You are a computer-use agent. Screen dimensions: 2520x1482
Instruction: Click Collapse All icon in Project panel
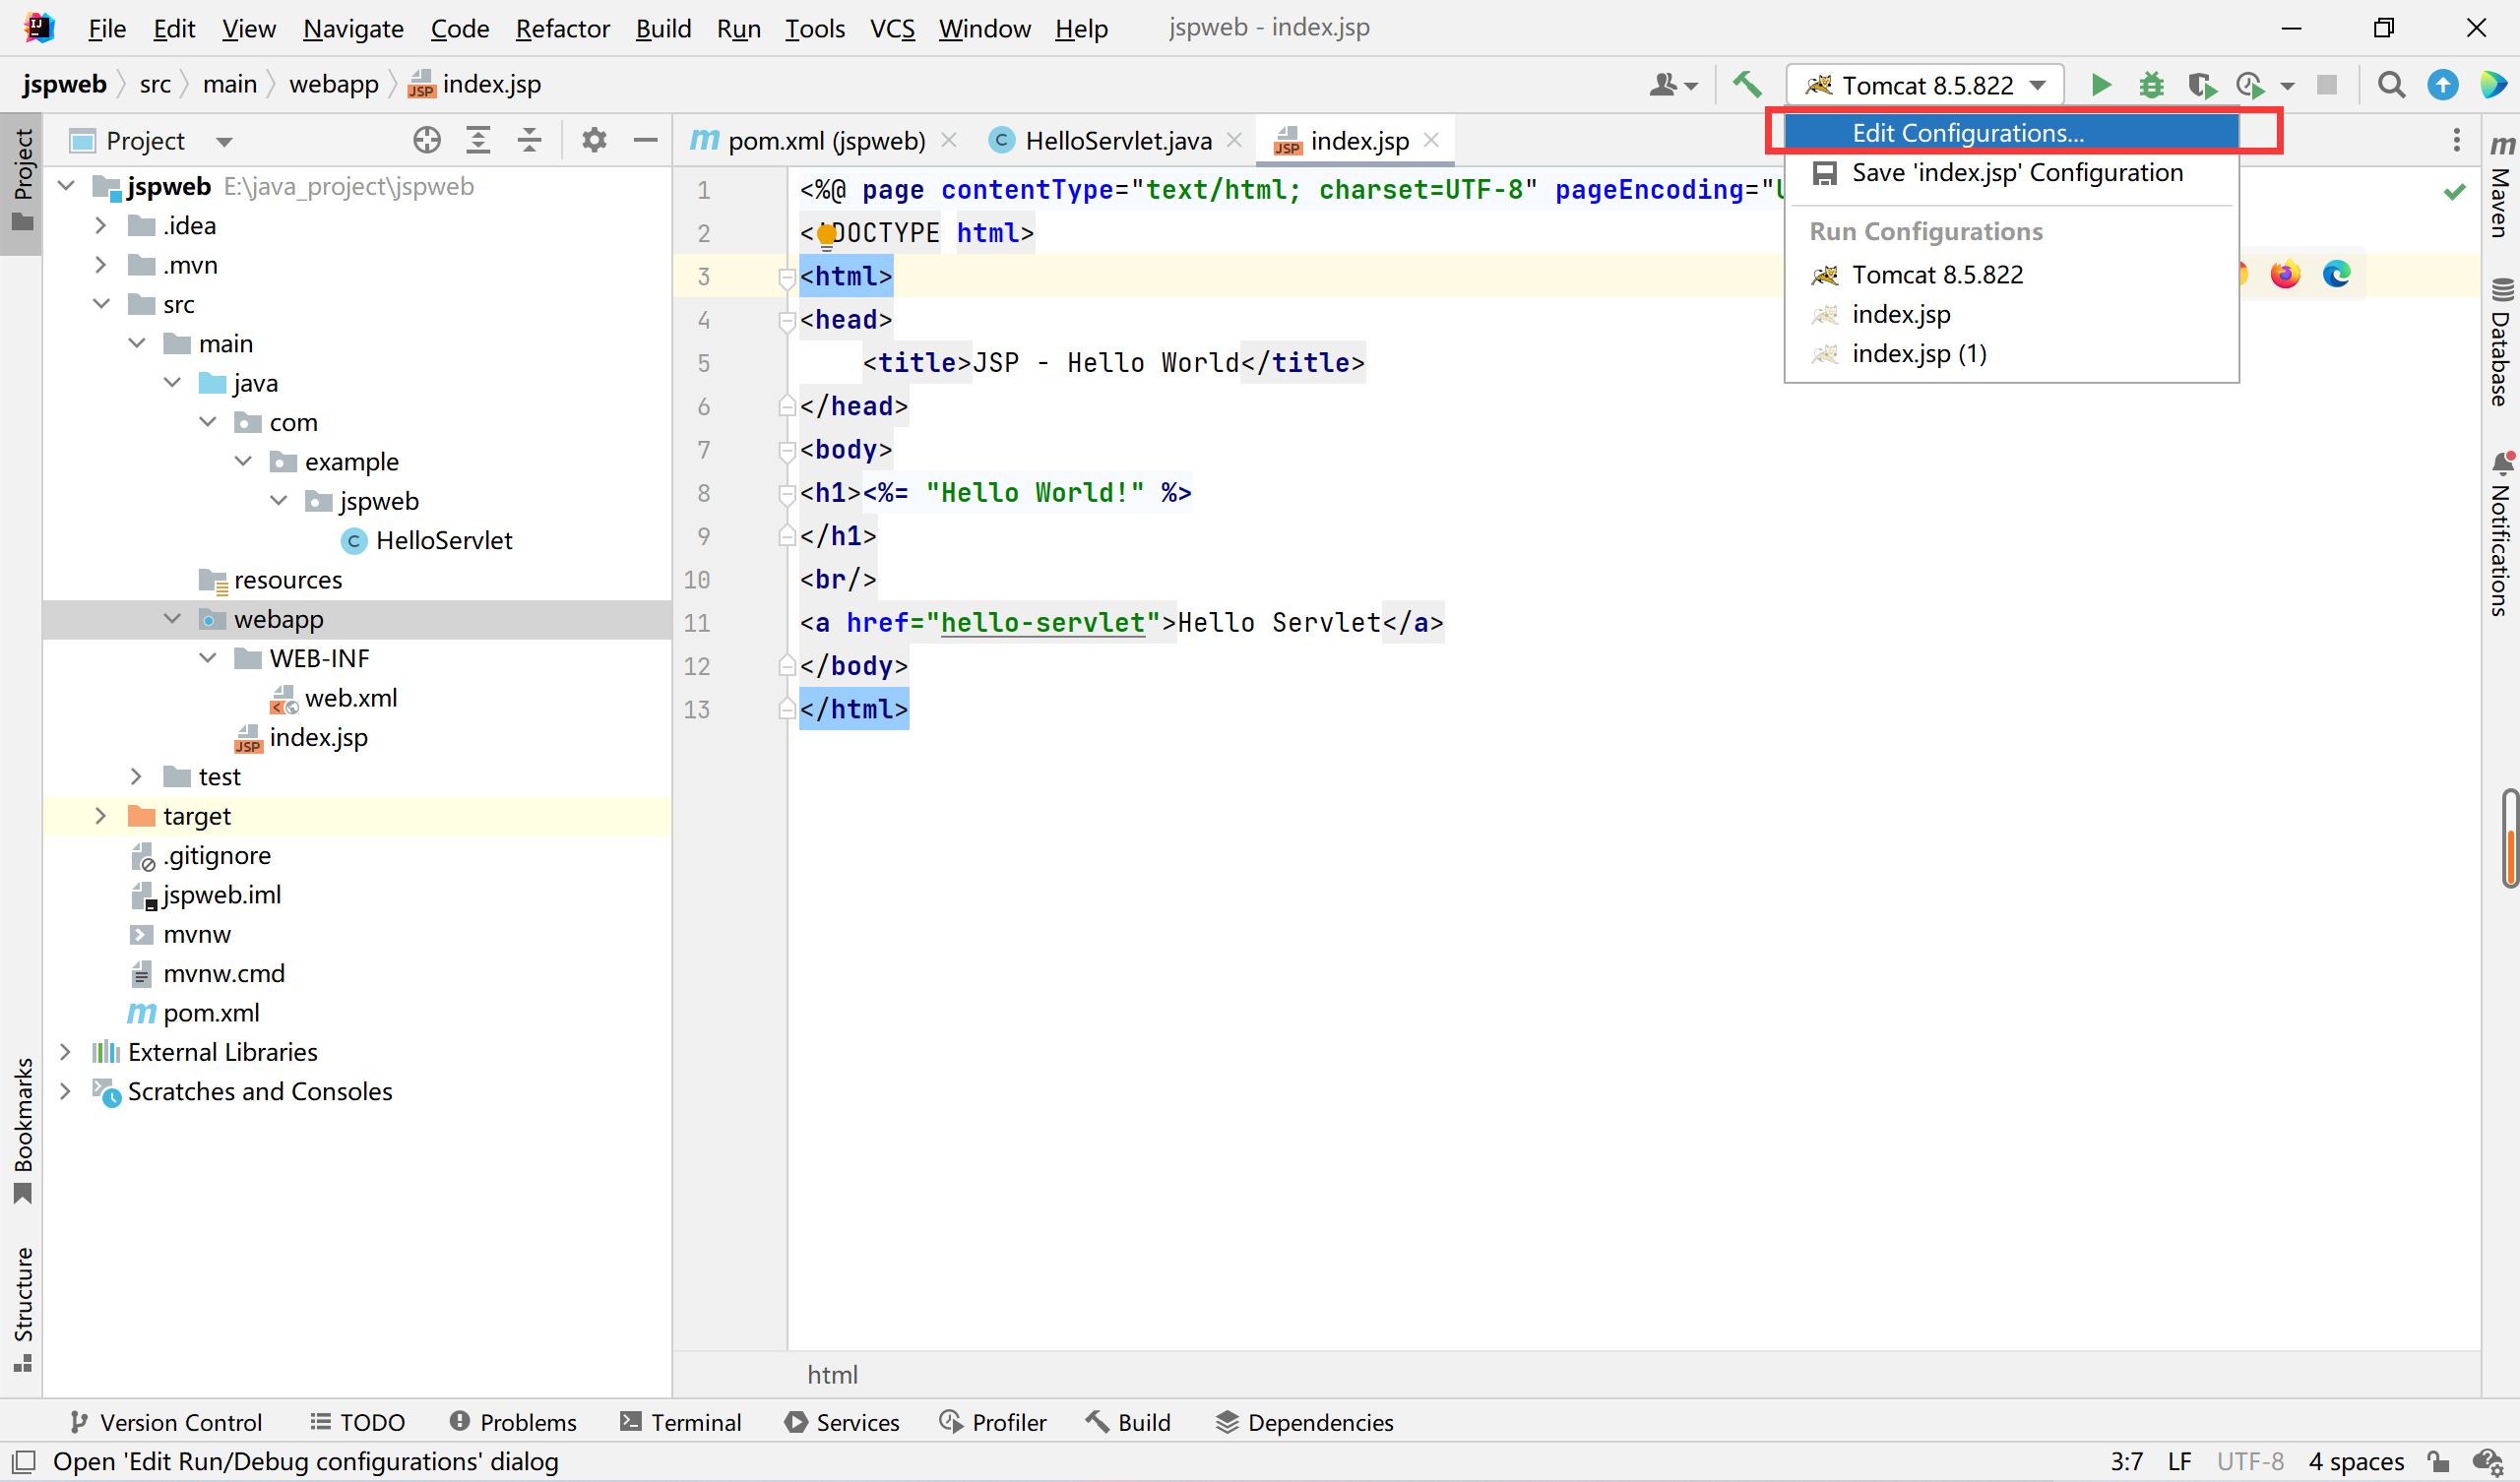click(530, 140)
